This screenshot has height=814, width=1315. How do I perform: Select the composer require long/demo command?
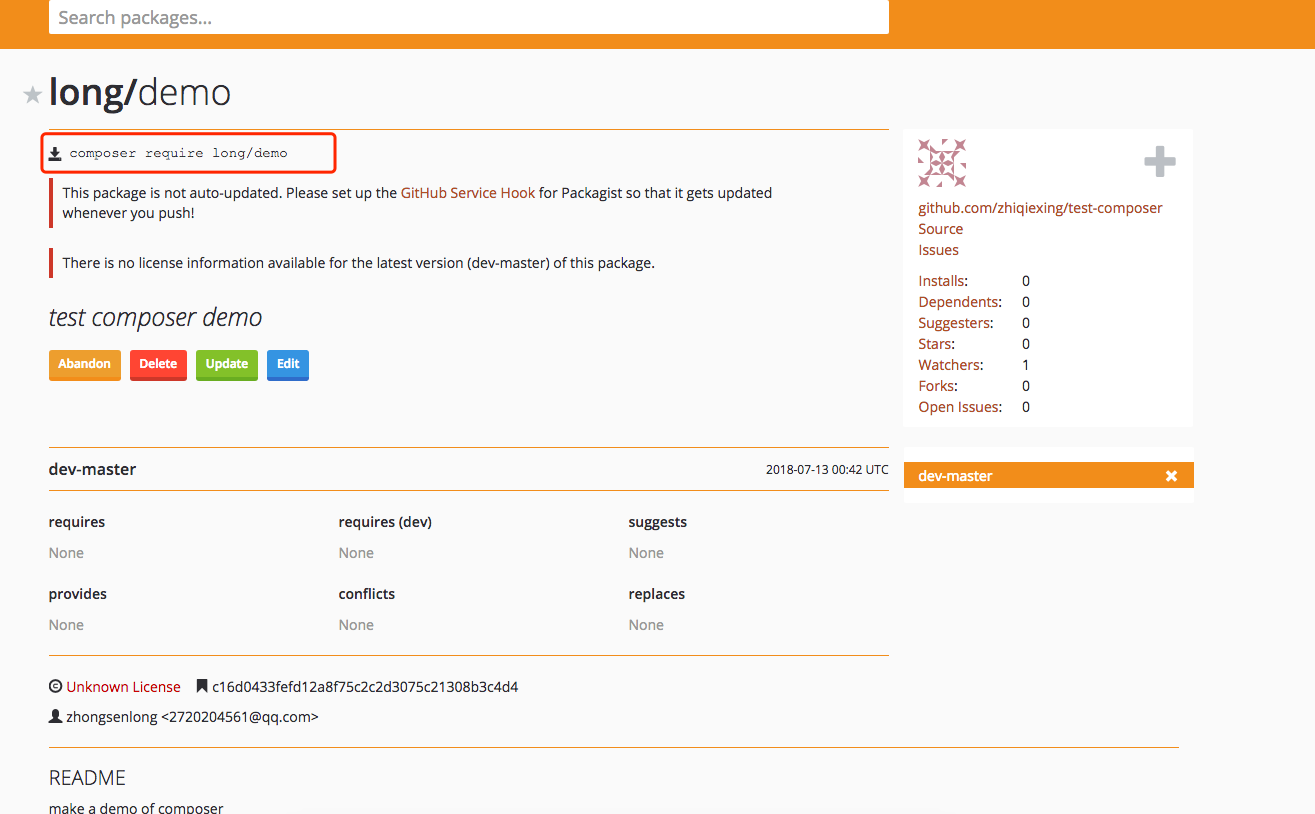click(178, 153)
